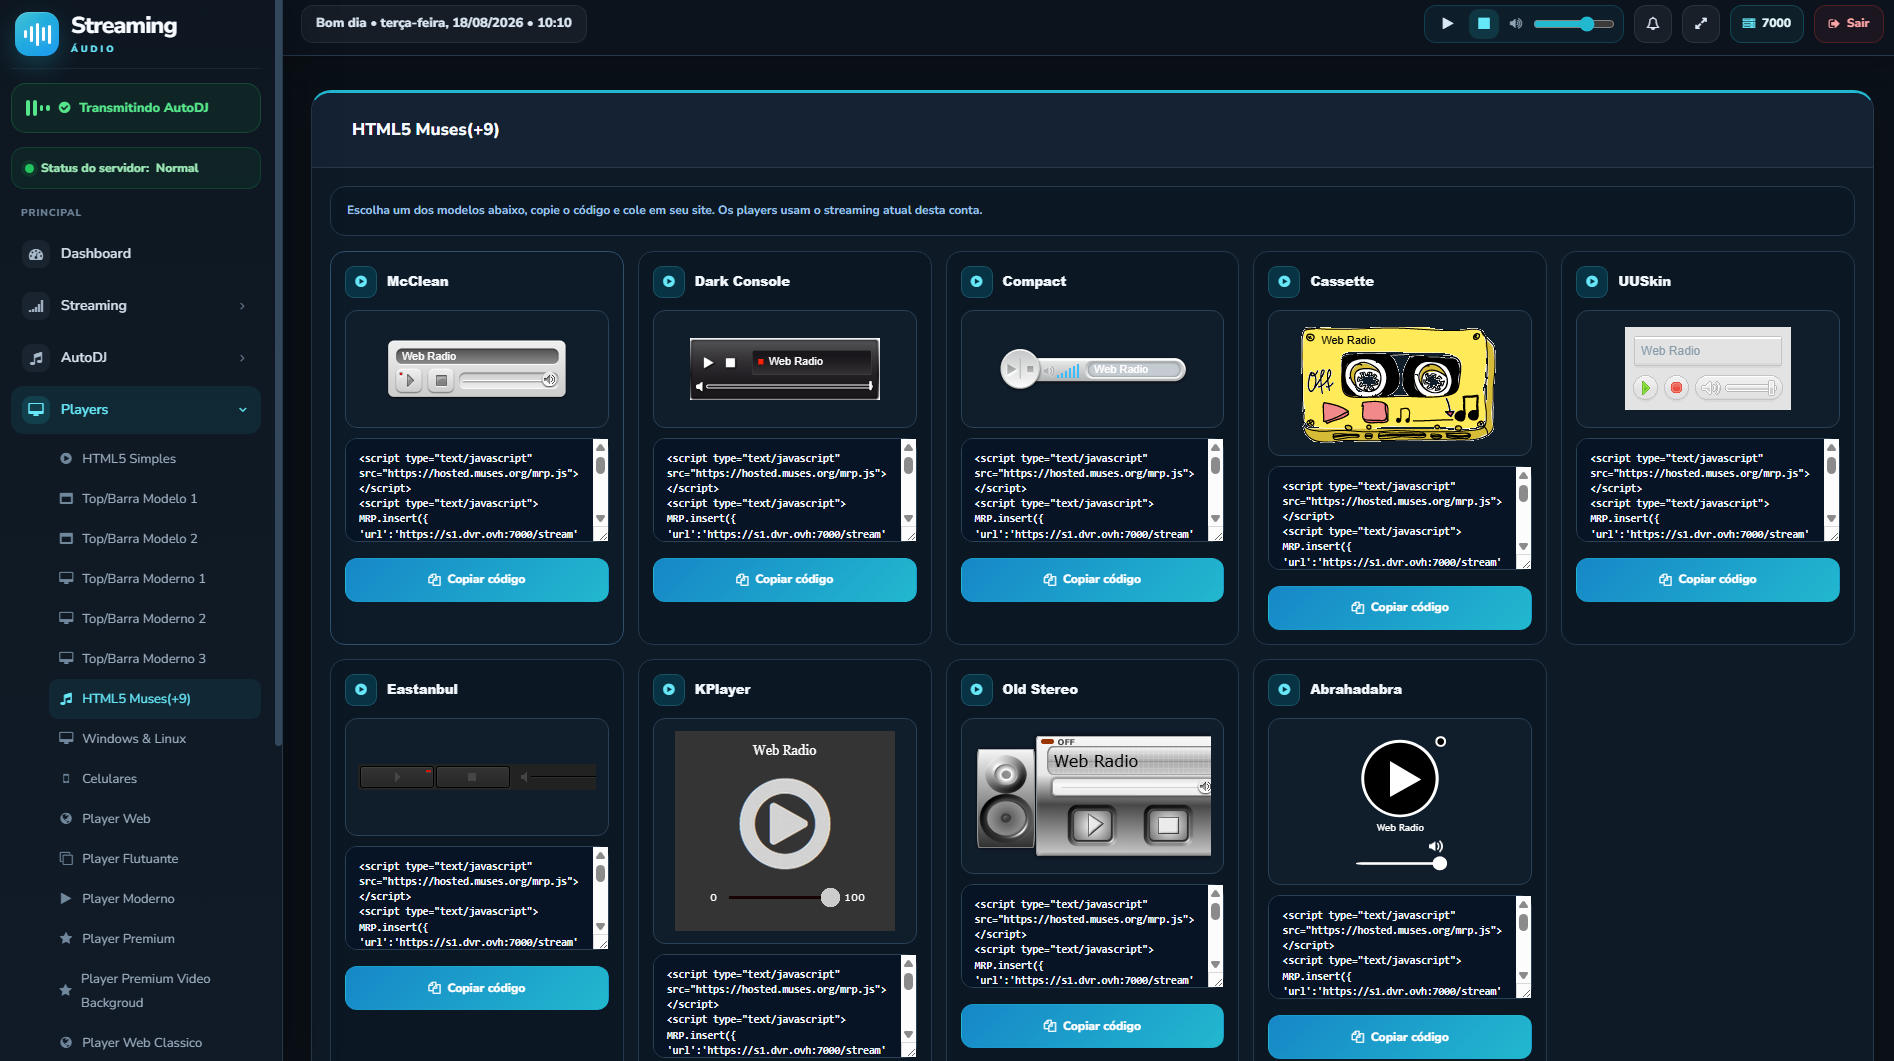Adjust the KPlayer volume slider
The width and height of the screenshot is (1894, 1061).
click(x=784, y=898)
